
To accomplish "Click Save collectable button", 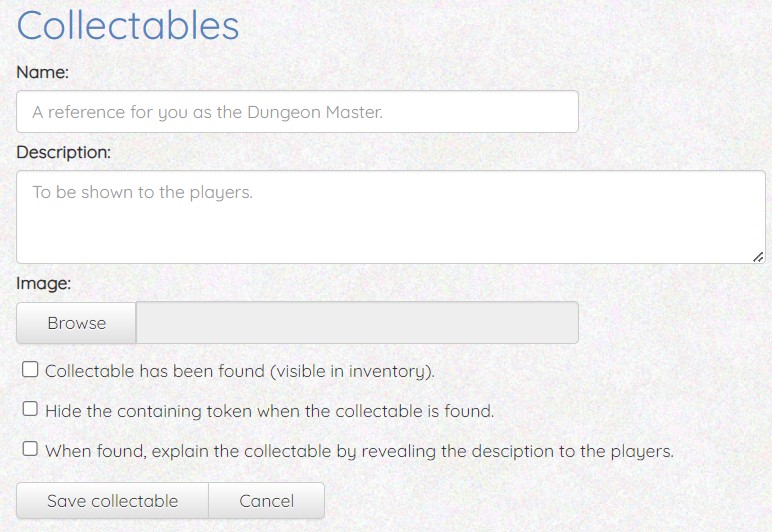I will (x=112, y=501).
